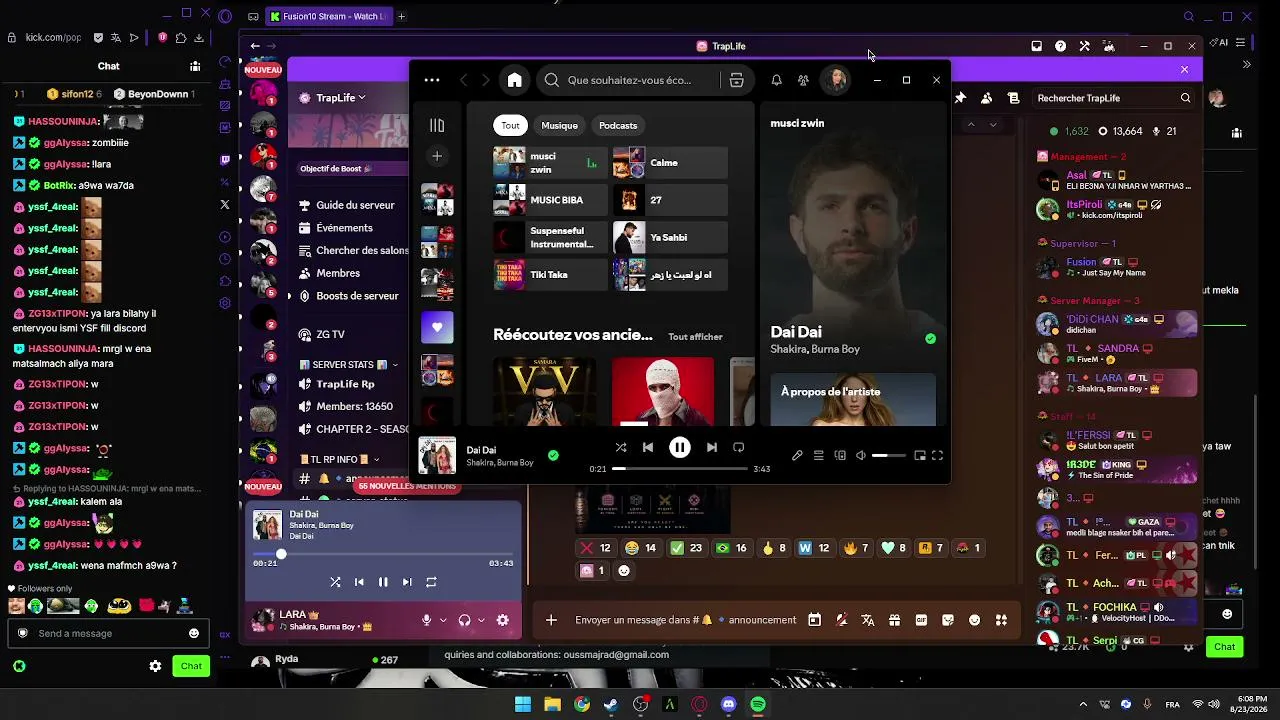
Task: Open Discord user settings gear
Action: pyautogui.click(x=502, y=620)
